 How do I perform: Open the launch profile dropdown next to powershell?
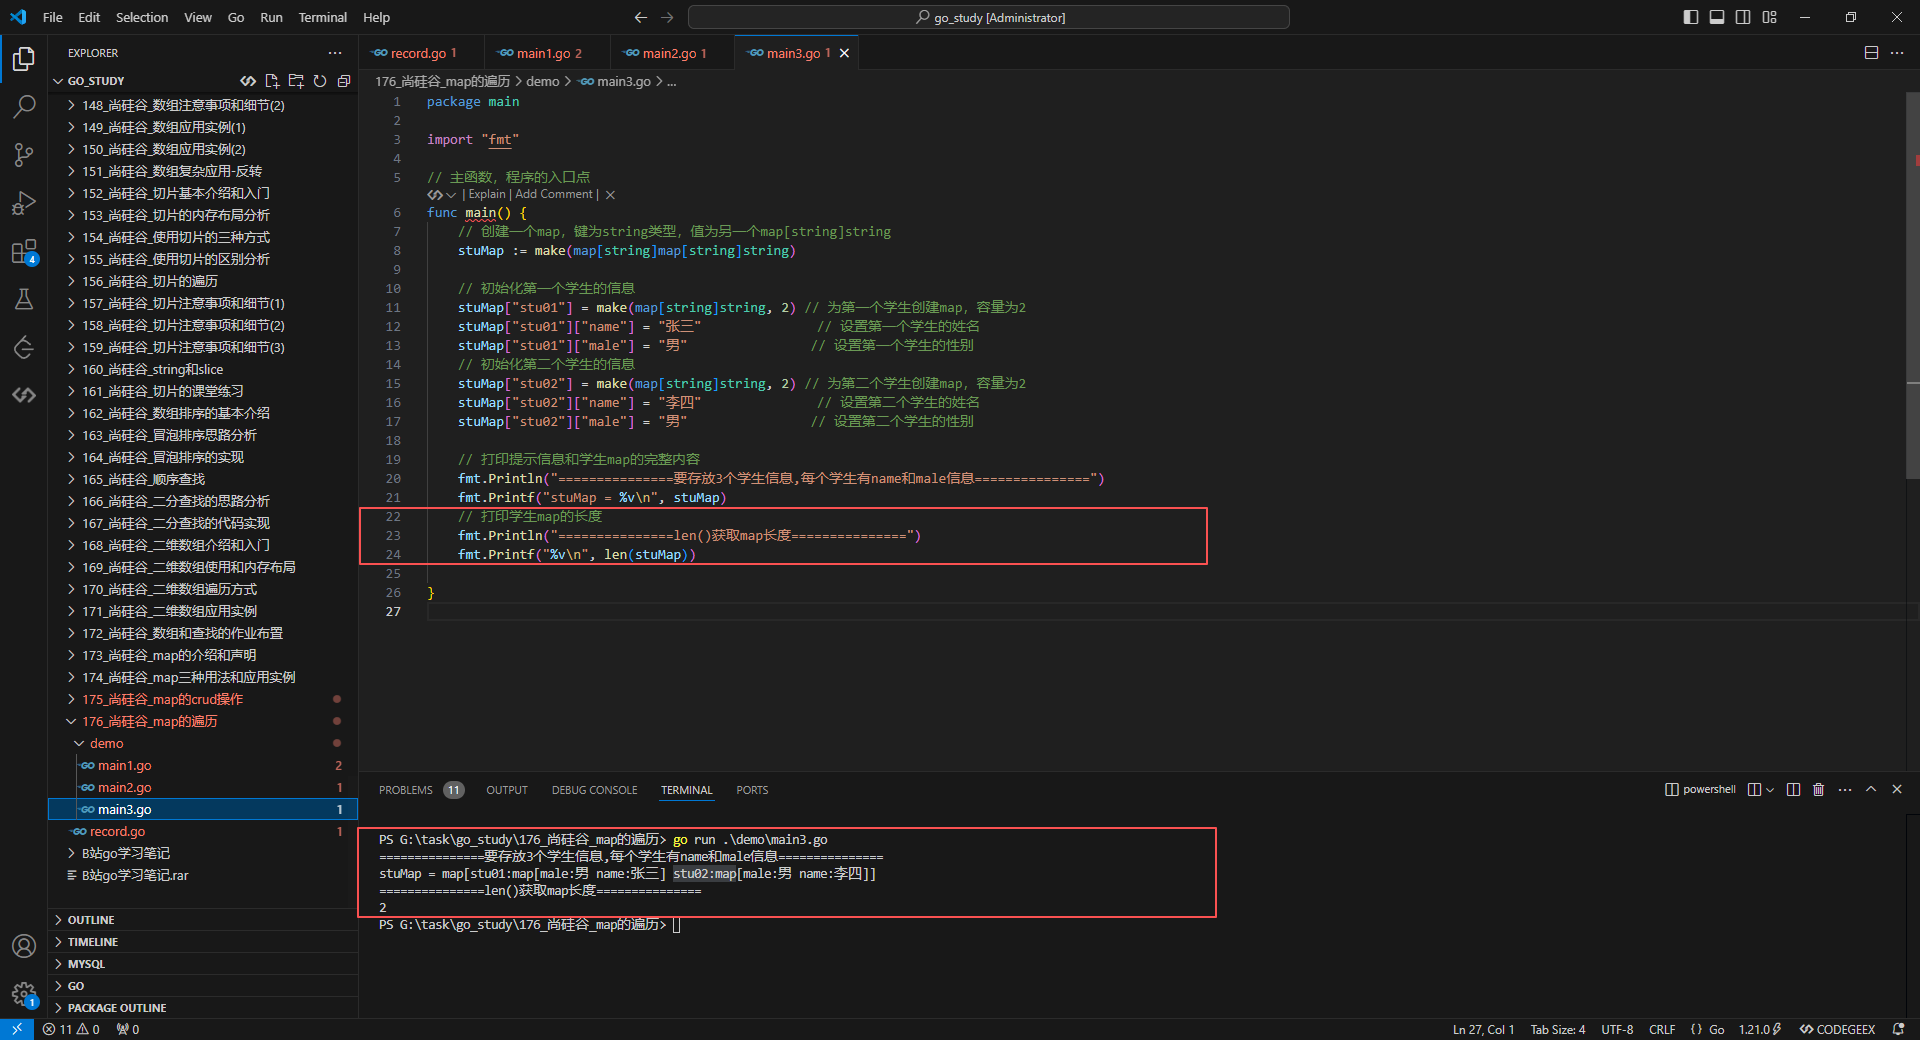point(1770,790)
